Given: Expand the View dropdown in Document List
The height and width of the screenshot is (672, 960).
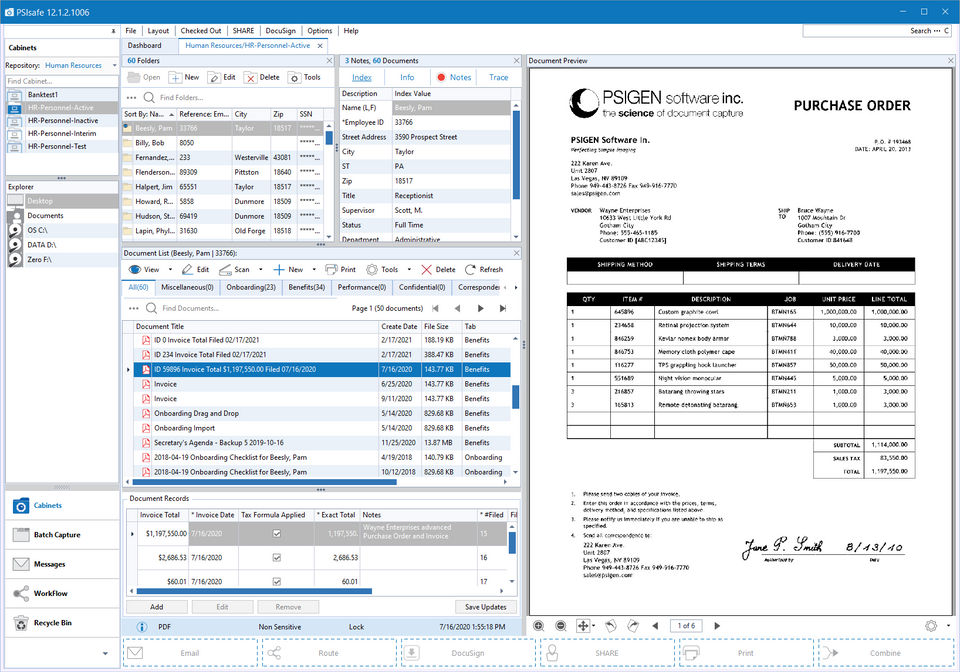Looking at the screenshot, I should coord(170,269).
